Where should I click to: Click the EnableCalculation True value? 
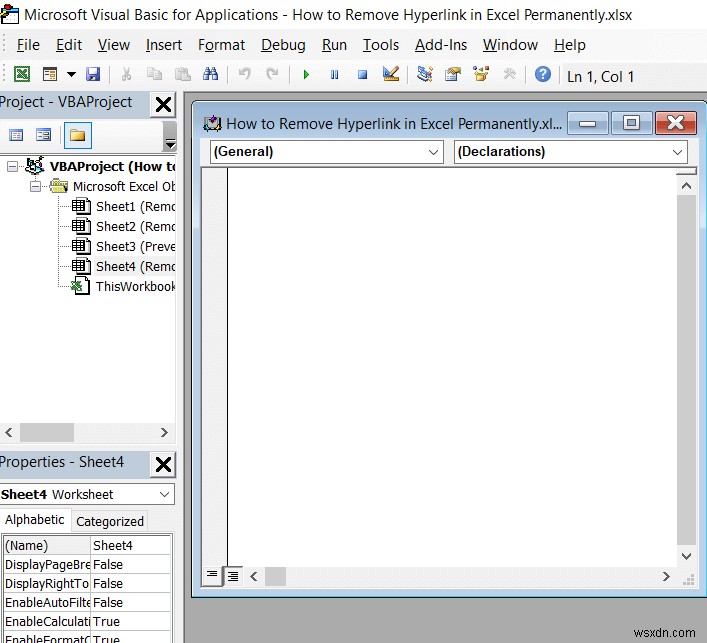point(131,621)
